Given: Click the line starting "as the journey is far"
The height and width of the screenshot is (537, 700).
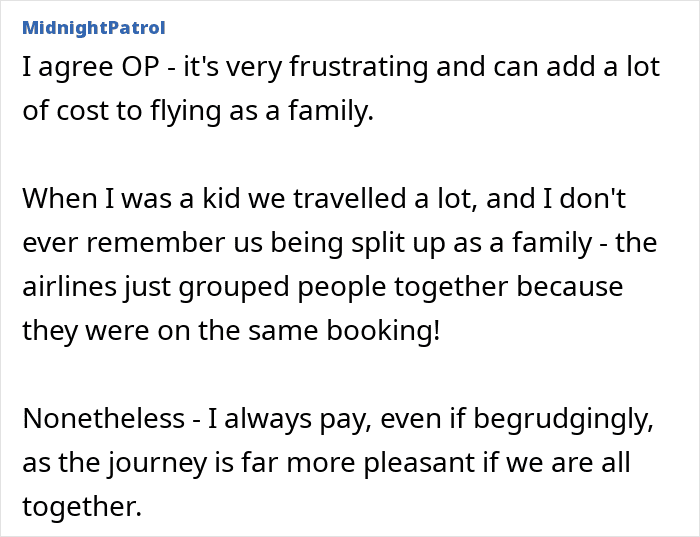Looking at the screenshot, I should click(x=326, y=463).
